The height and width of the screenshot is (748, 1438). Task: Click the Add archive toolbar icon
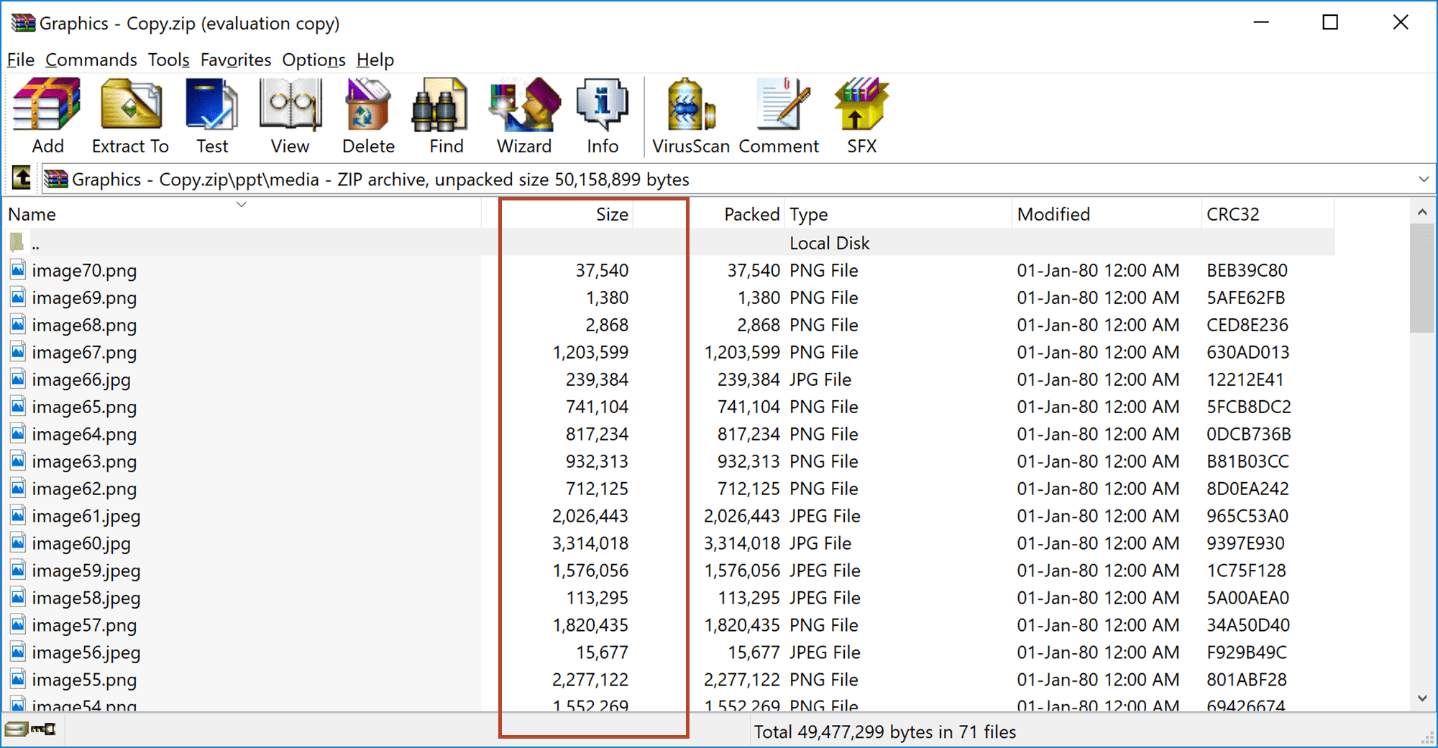point(47,116)
